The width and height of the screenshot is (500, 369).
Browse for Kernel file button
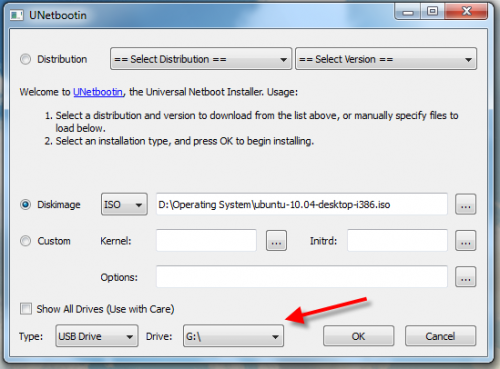pyautogui.click(x=276, y=241)
